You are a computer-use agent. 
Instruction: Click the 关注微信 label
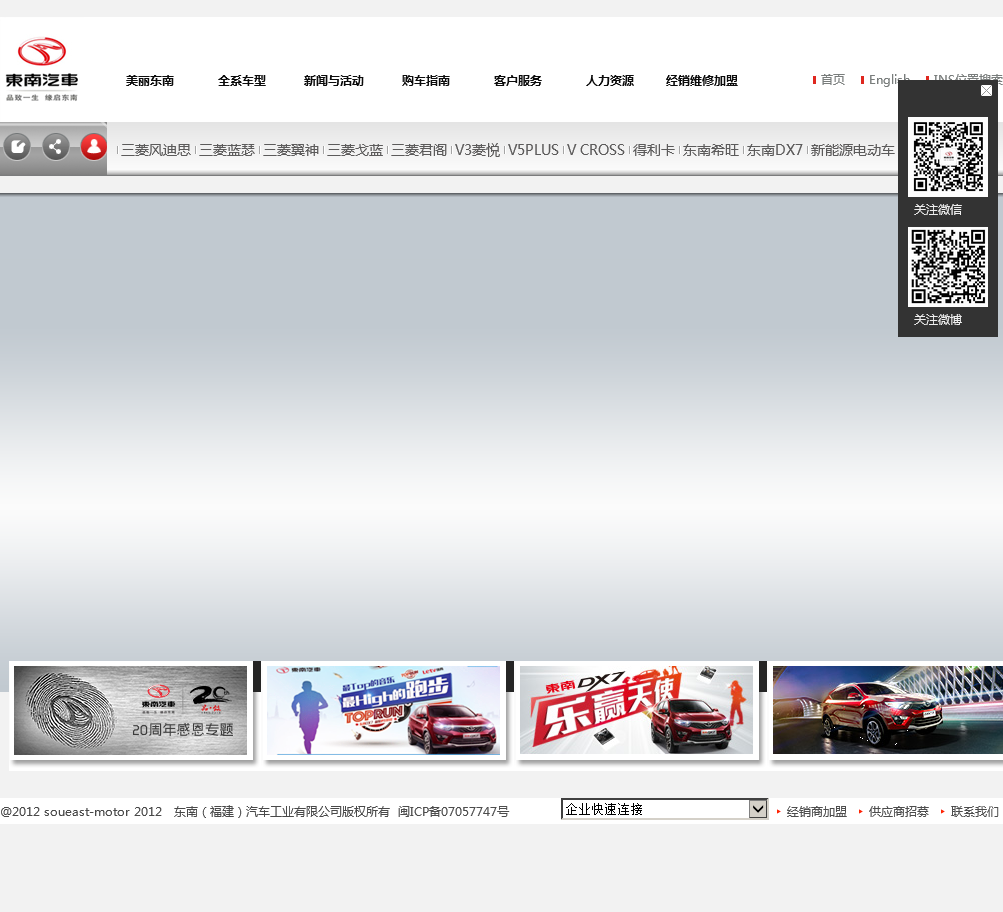pyautogui.click(x=937, y=210)
